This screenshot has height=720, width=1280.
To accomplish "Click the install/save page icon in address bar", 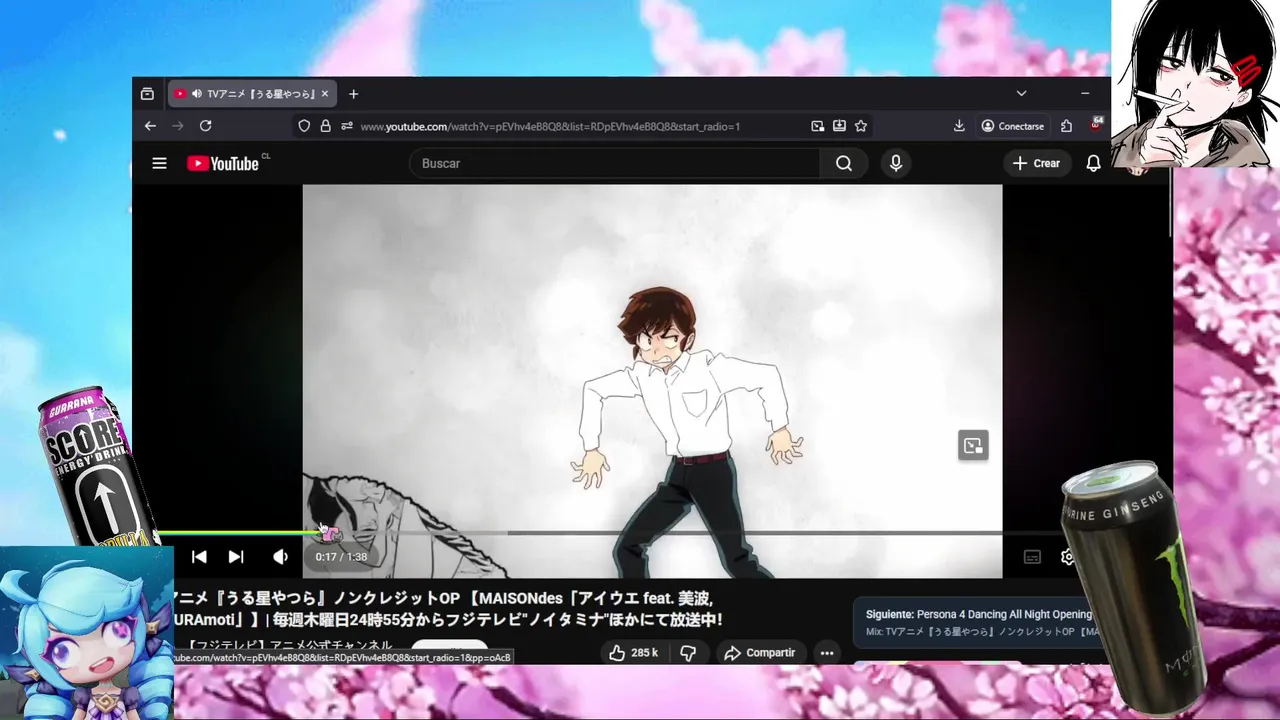I will pos(839,126).
